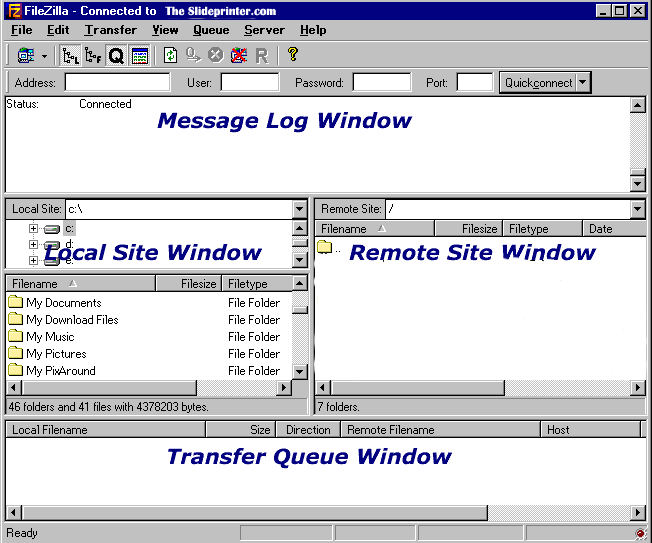Sort local list by Filesize header

[189, 284]
